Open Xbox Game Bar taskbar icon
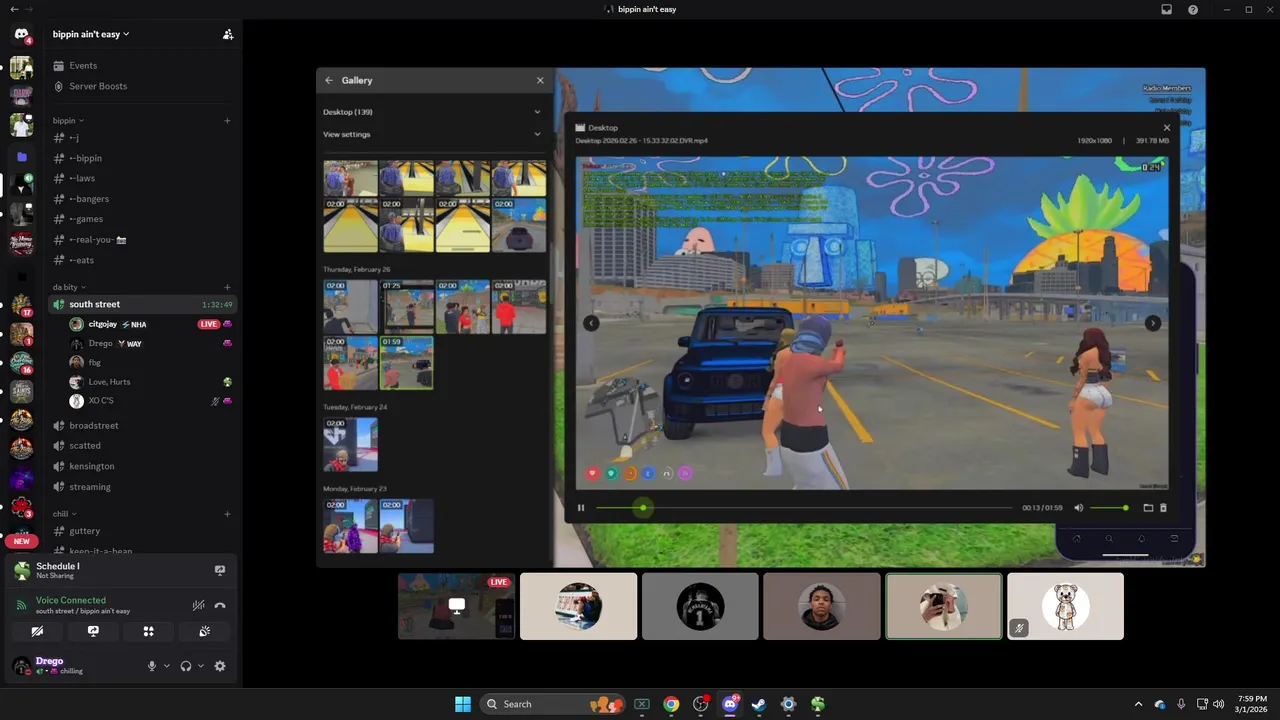 642,704
